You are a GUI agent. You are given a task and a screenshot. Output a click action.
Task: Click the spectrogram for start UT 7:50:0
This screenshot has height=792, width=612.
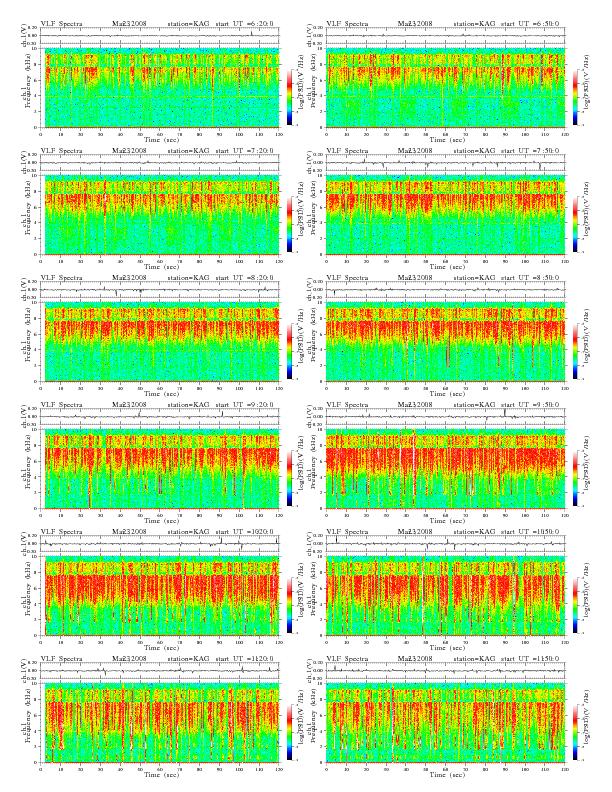tap(445, 215)
